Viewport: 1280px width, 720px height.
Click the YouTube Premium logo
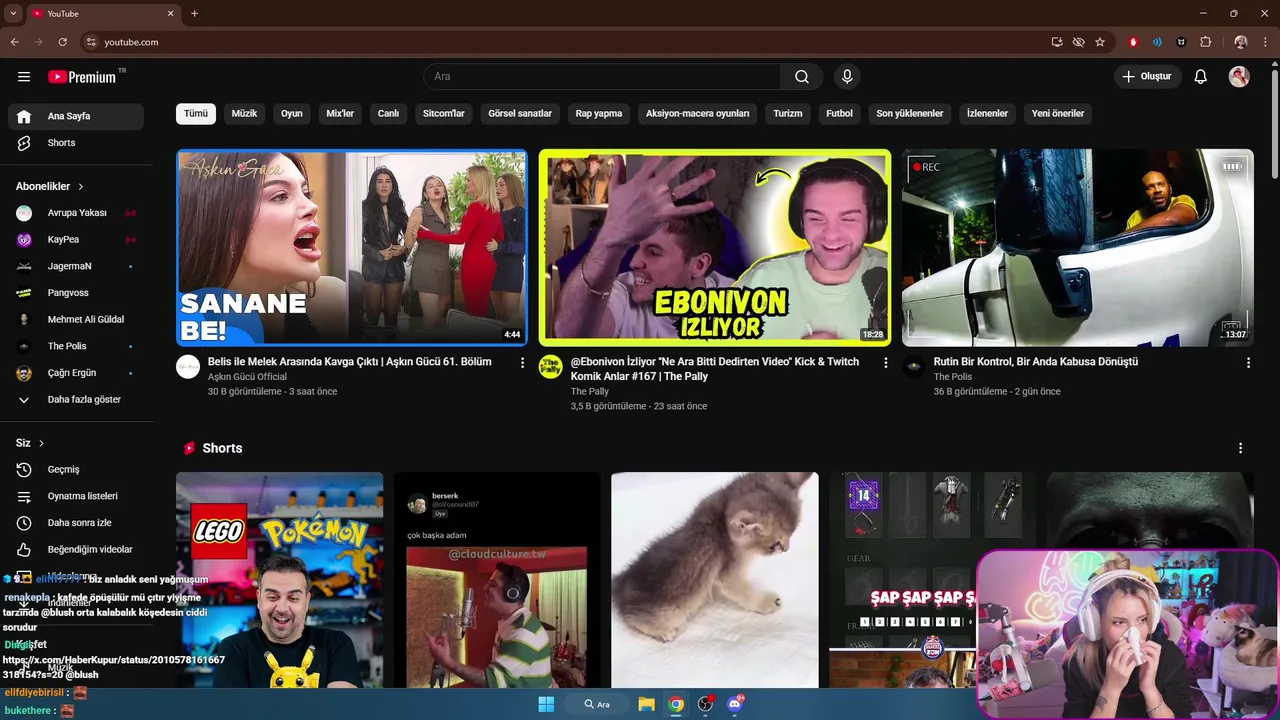82,77
